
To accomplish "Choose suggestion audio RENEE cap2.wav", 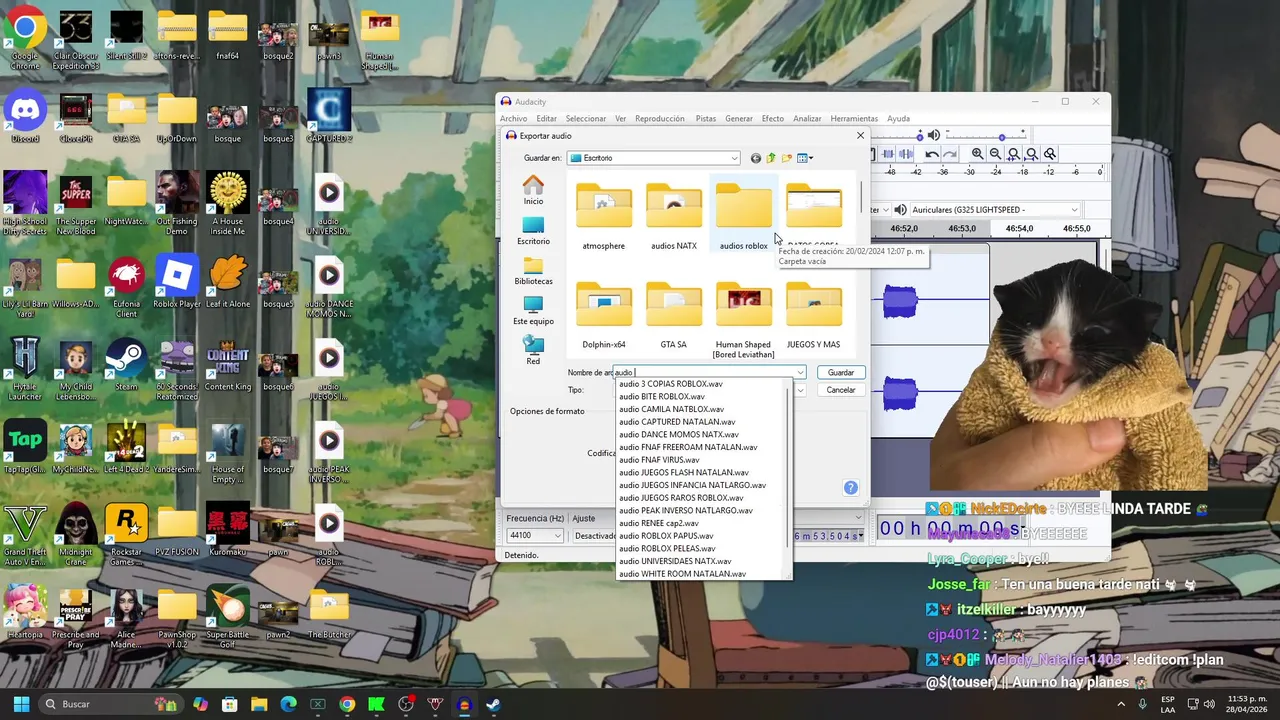I will point(659,523).
